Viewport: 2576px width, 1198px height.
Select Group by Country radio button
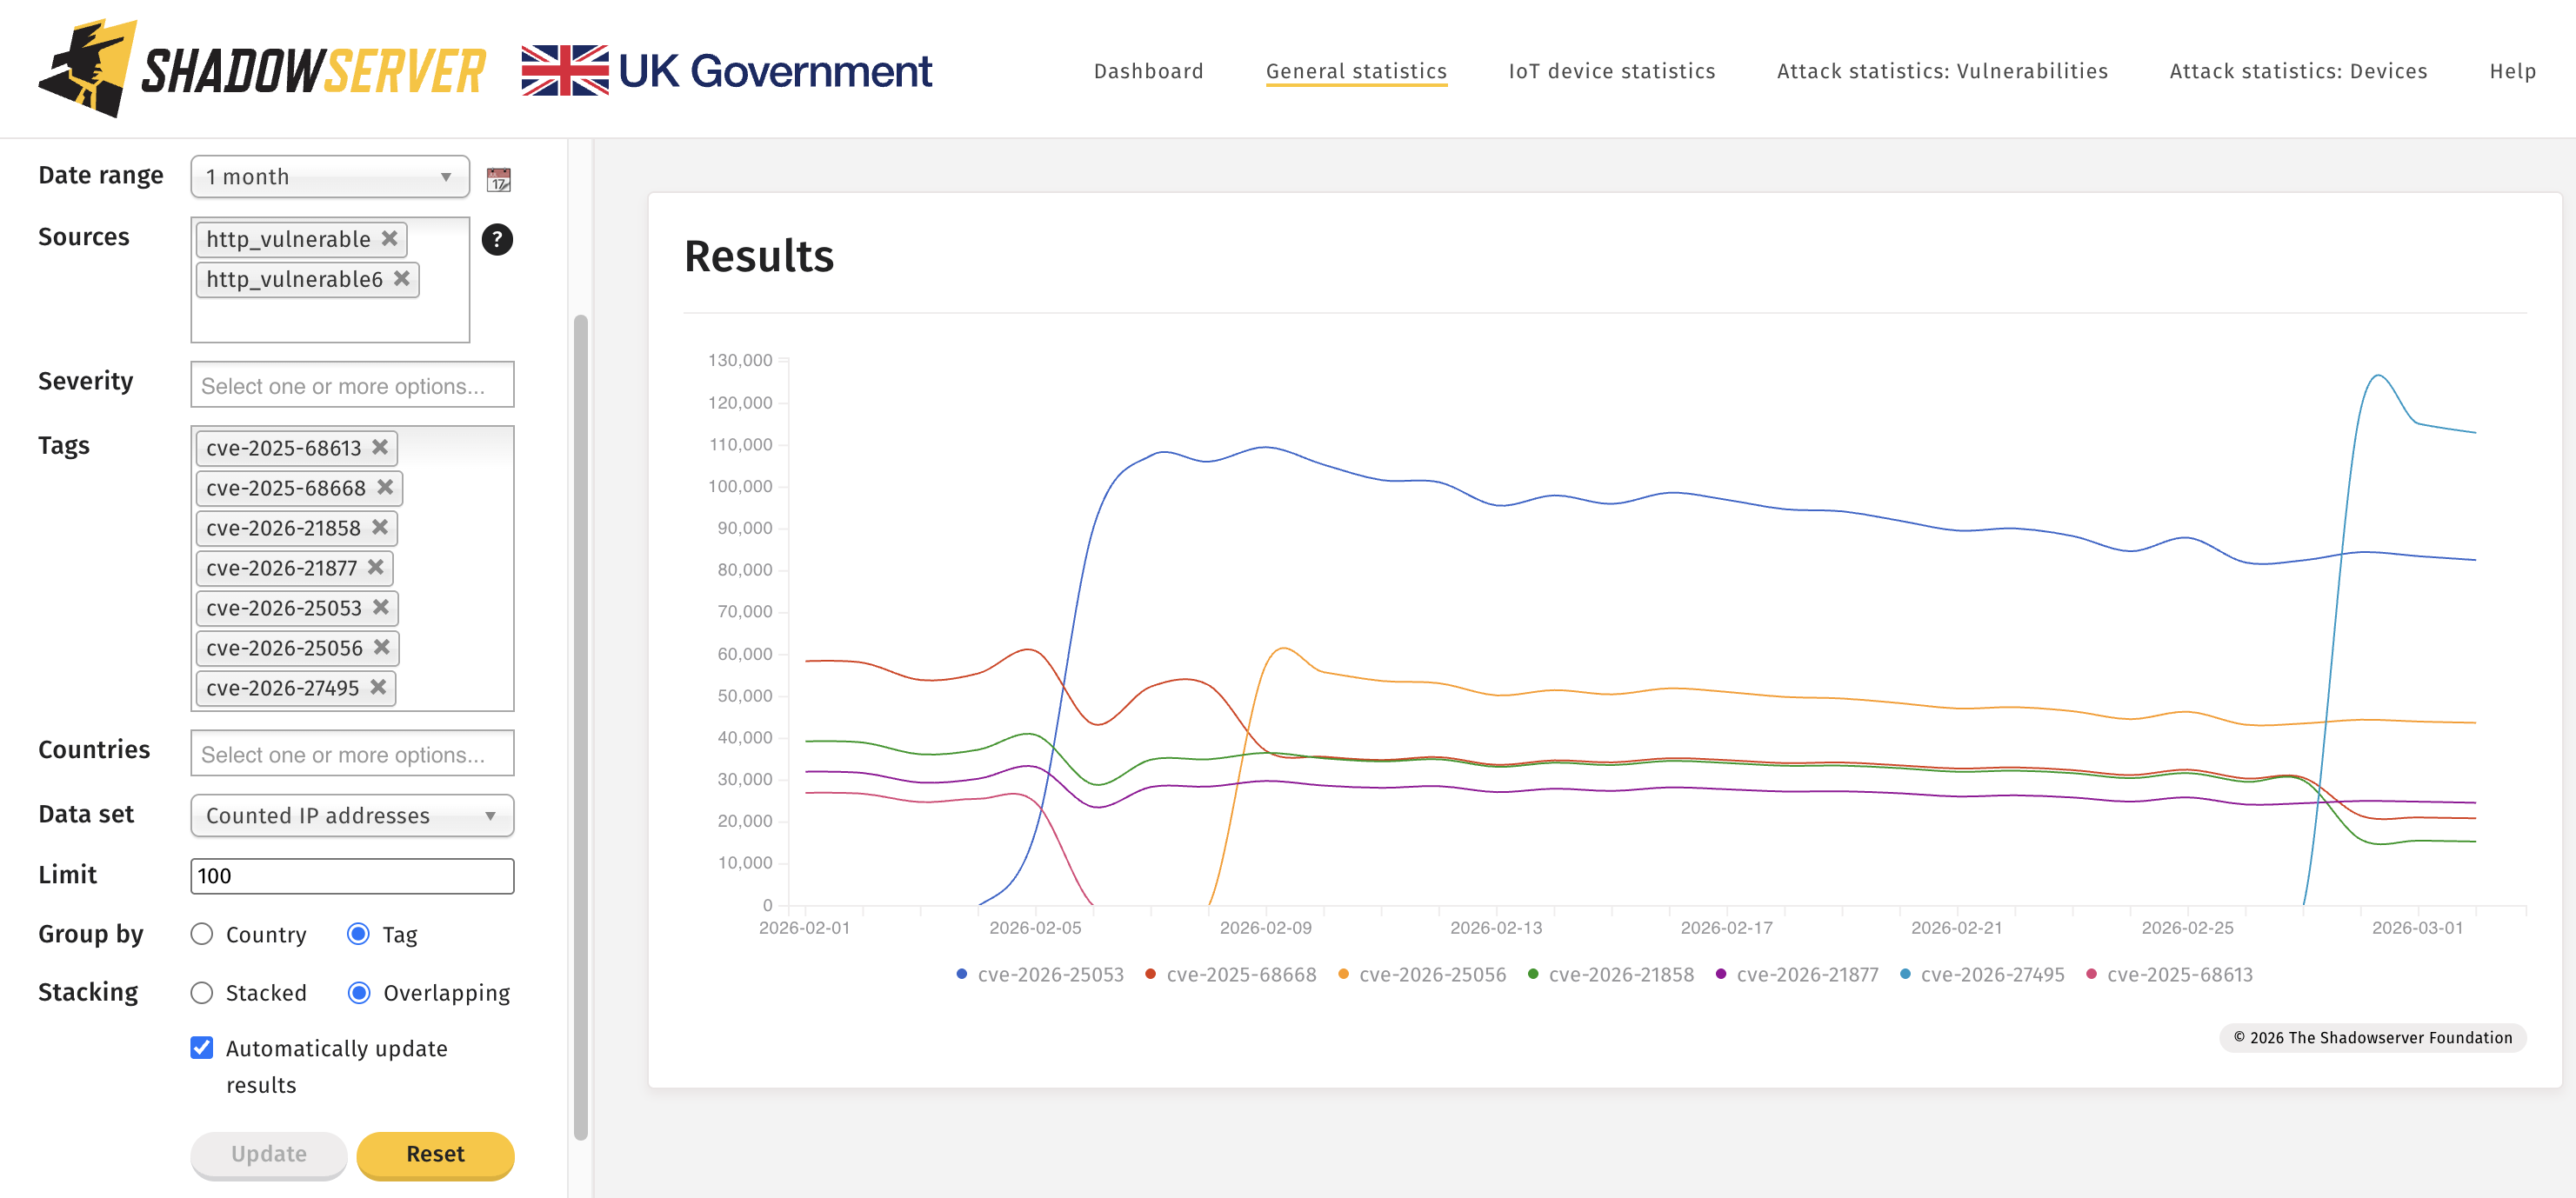point(202,933)
